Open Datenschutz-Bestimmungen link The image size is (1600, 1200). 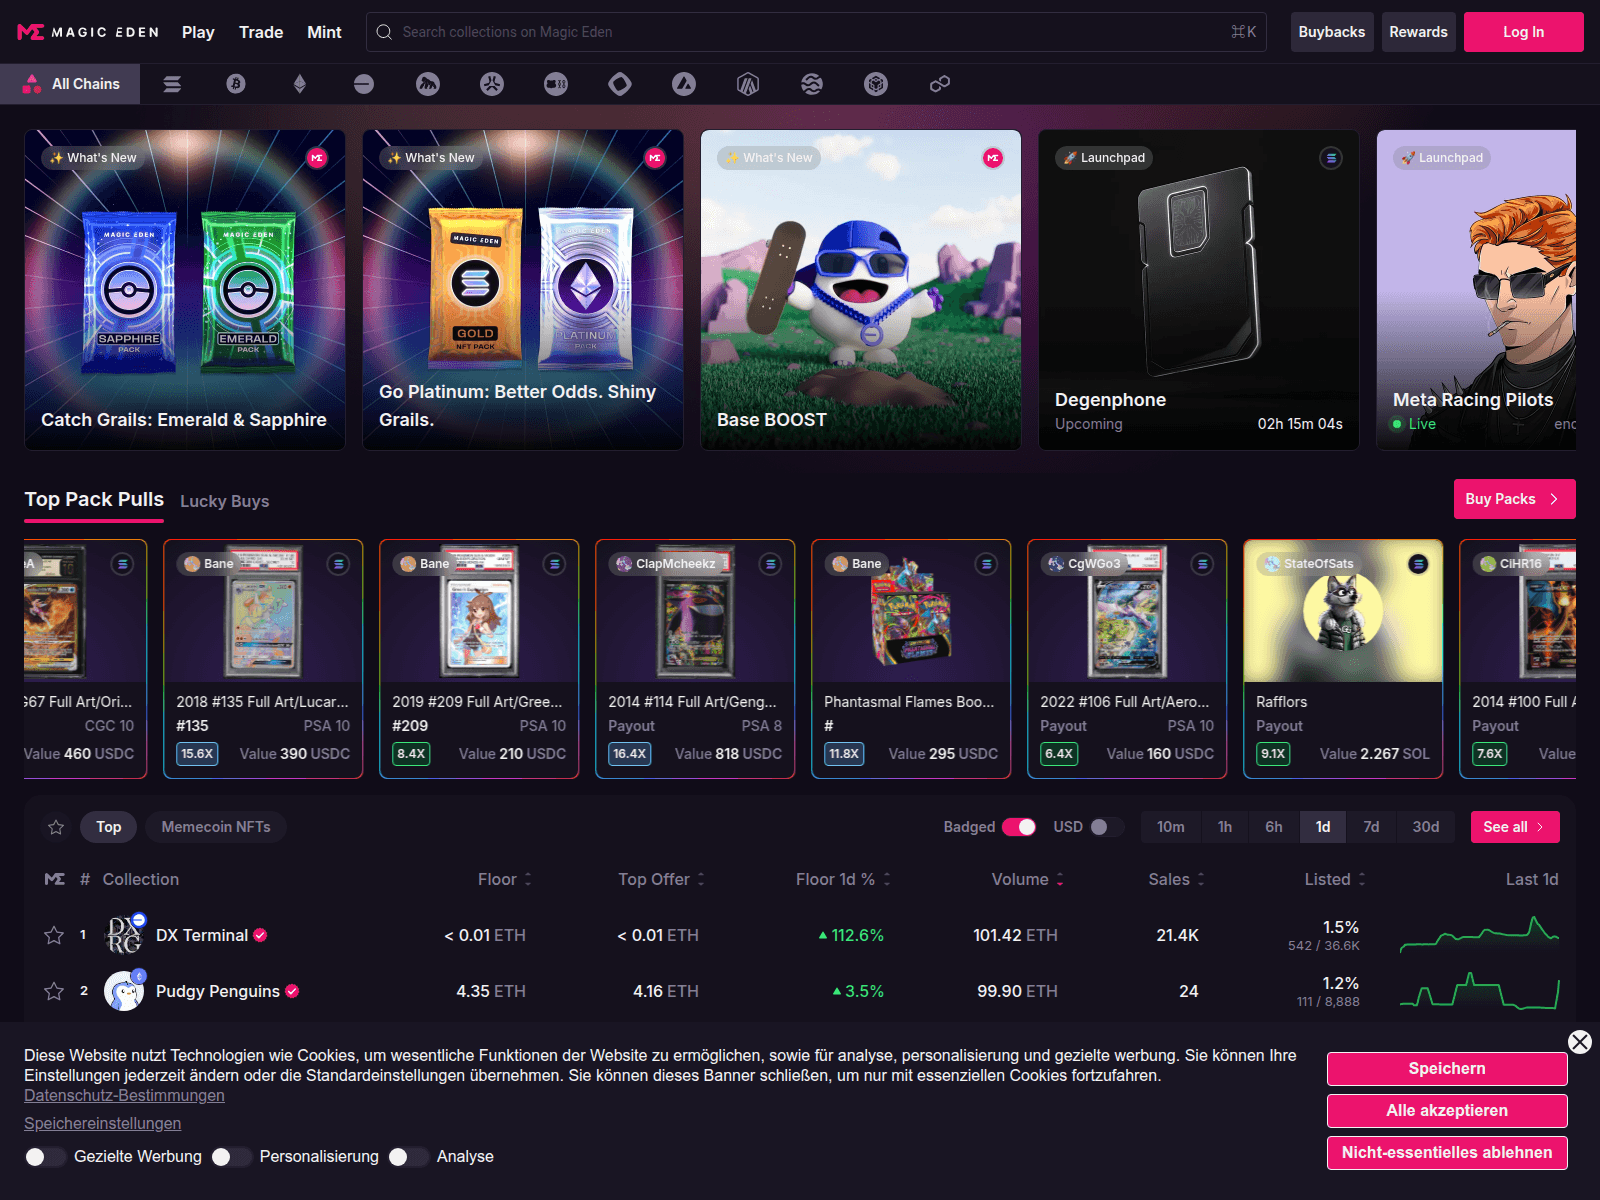(x=124, y=1096)
